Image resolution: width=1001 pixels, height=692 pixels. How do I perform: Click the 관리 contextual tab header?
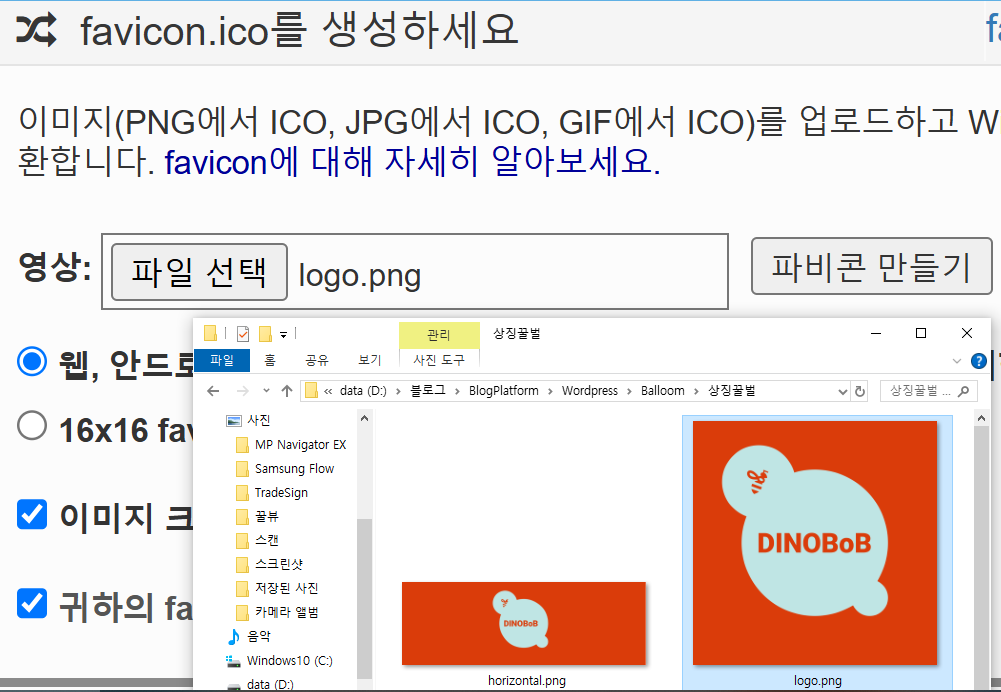coord(439,335)
